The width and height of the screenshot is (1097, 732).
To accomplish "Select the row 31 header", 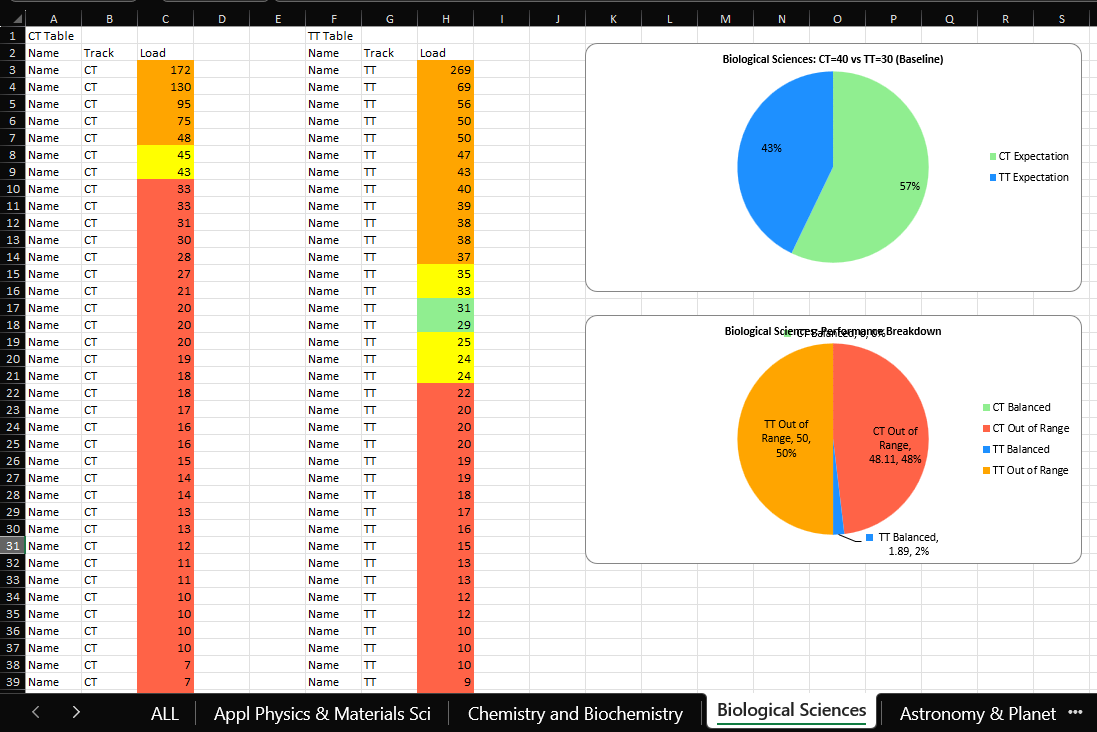I will click(x=11, y=546).
